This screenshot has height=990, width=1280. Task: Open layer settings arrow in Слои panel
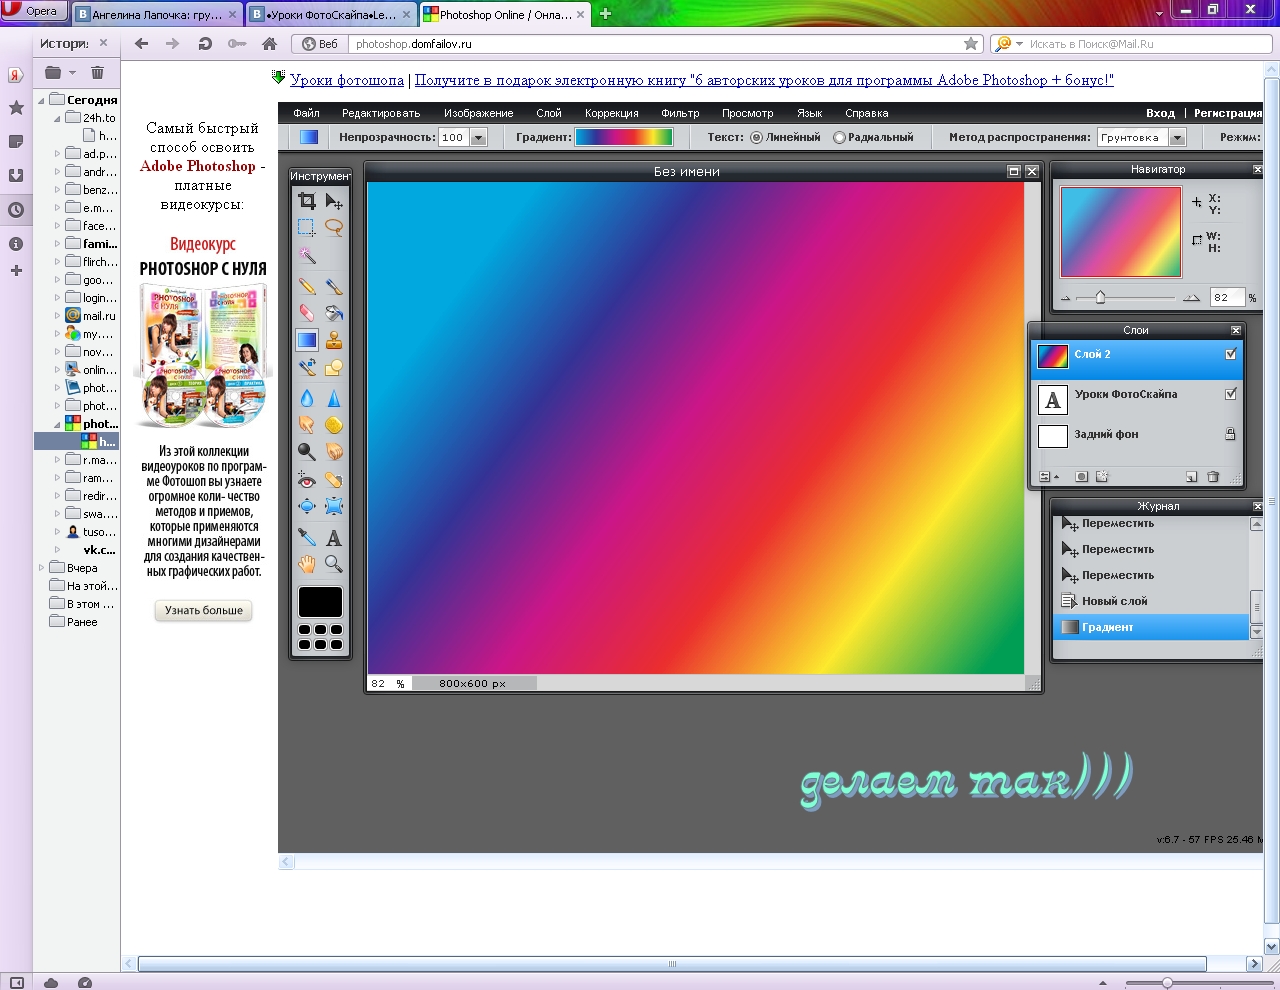[x=1047, y=477]
